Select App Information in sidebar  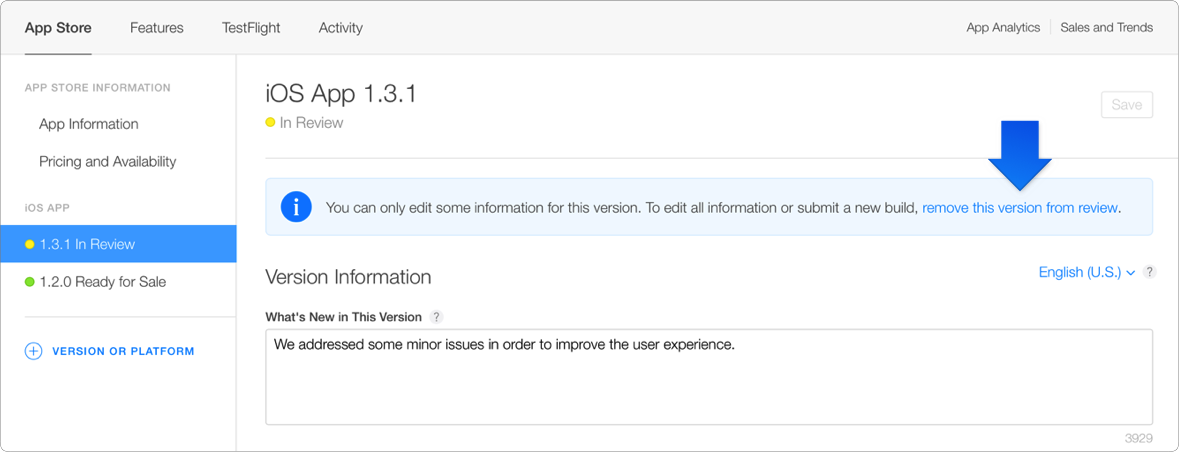pos(89,124)
